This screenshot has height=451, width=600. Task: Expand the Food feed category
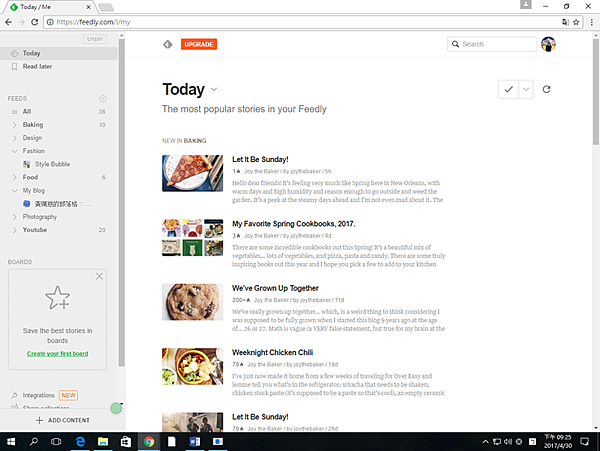pyautogui.click(x=15, y=177)
